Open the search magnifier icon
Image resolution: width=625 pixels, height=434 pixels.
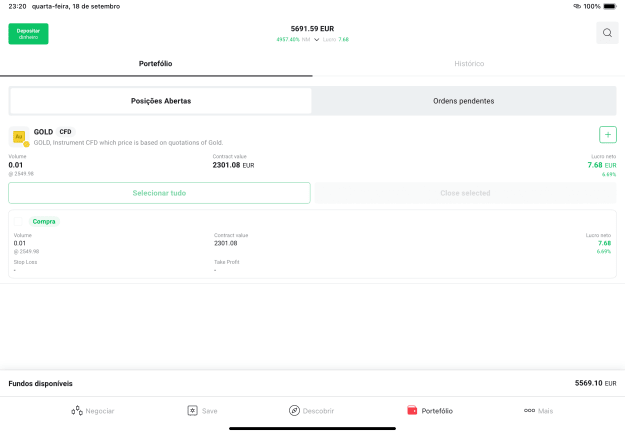[607, 33]
